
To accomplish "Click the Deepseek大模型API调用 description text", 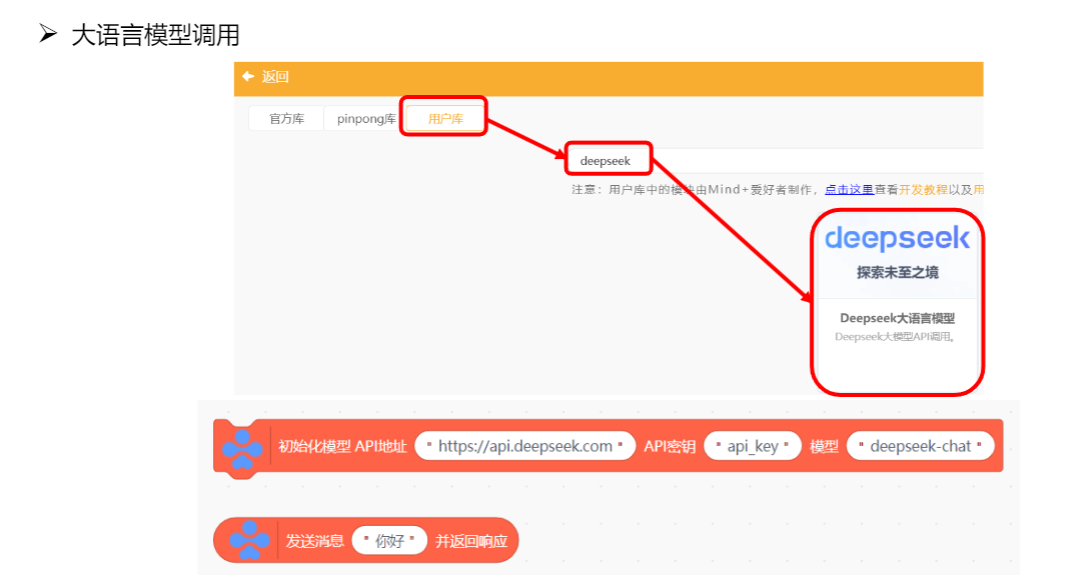I will pyautogui.click(x=895, y=337).
